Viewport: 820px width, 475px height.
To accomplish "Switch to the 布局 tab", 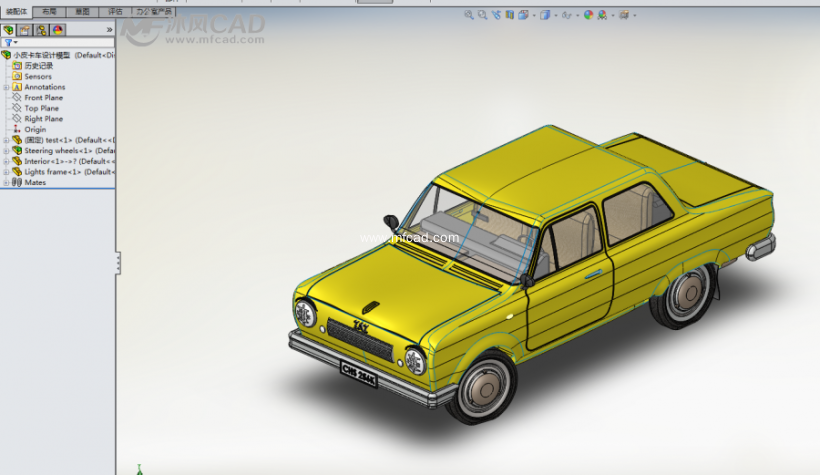I will (48, 11).
